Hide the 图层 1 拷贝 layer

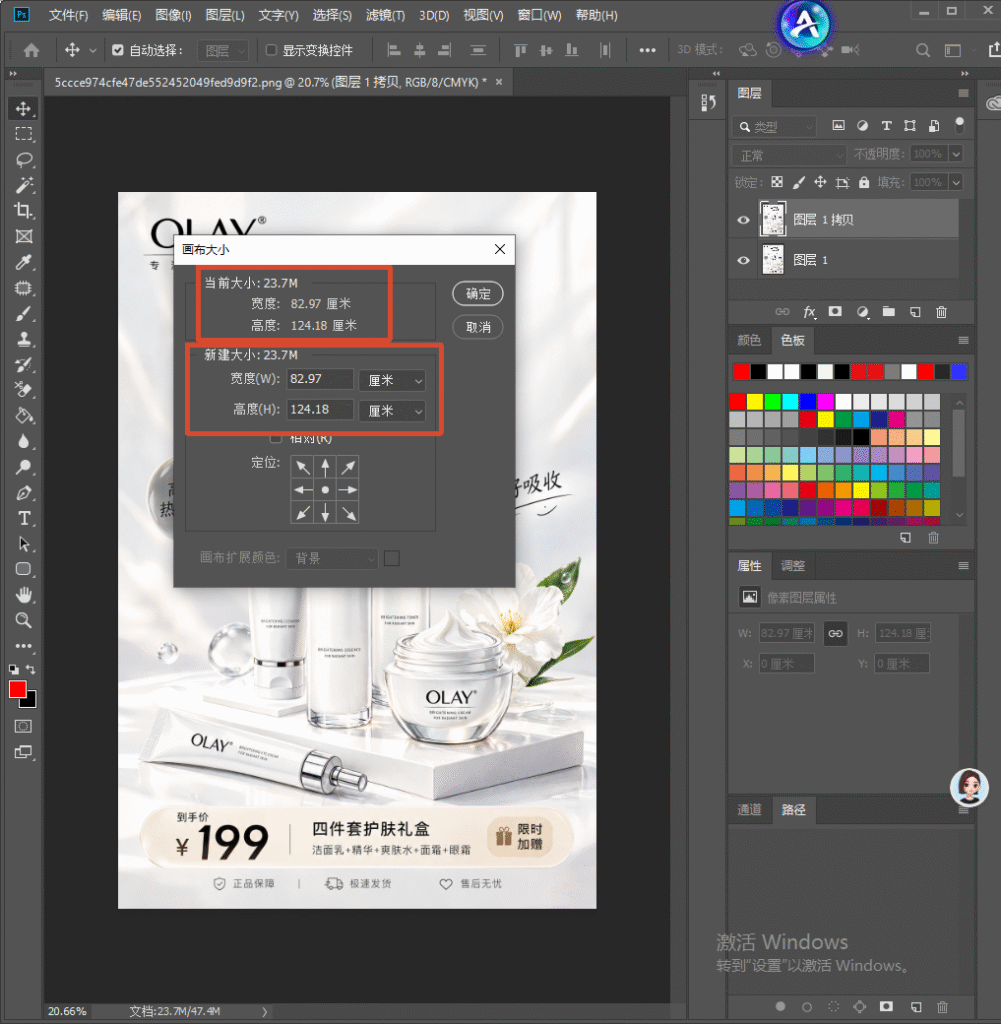(x=743, y=220)
